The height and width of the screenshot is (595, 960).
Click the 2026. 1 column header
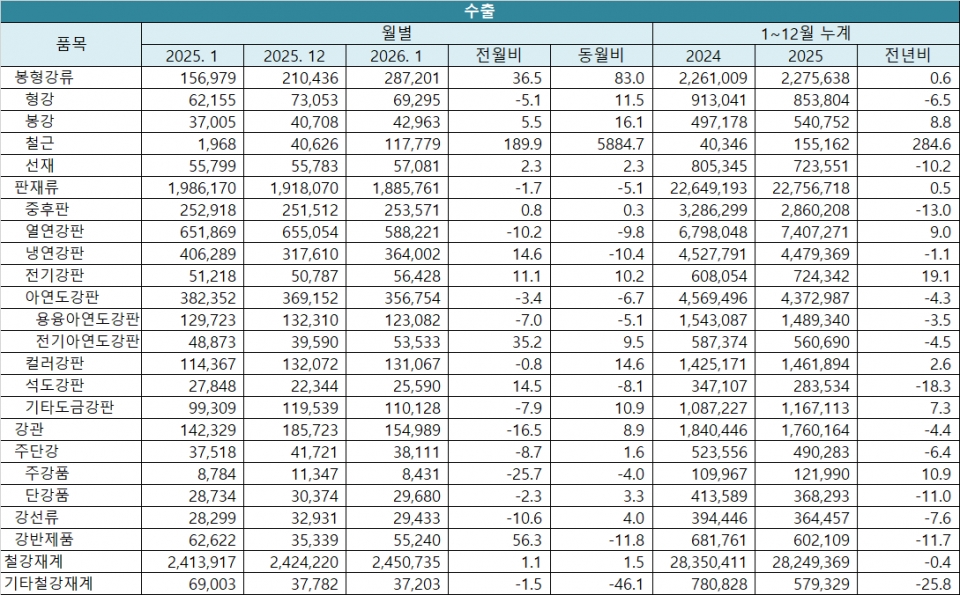point(396,55)
